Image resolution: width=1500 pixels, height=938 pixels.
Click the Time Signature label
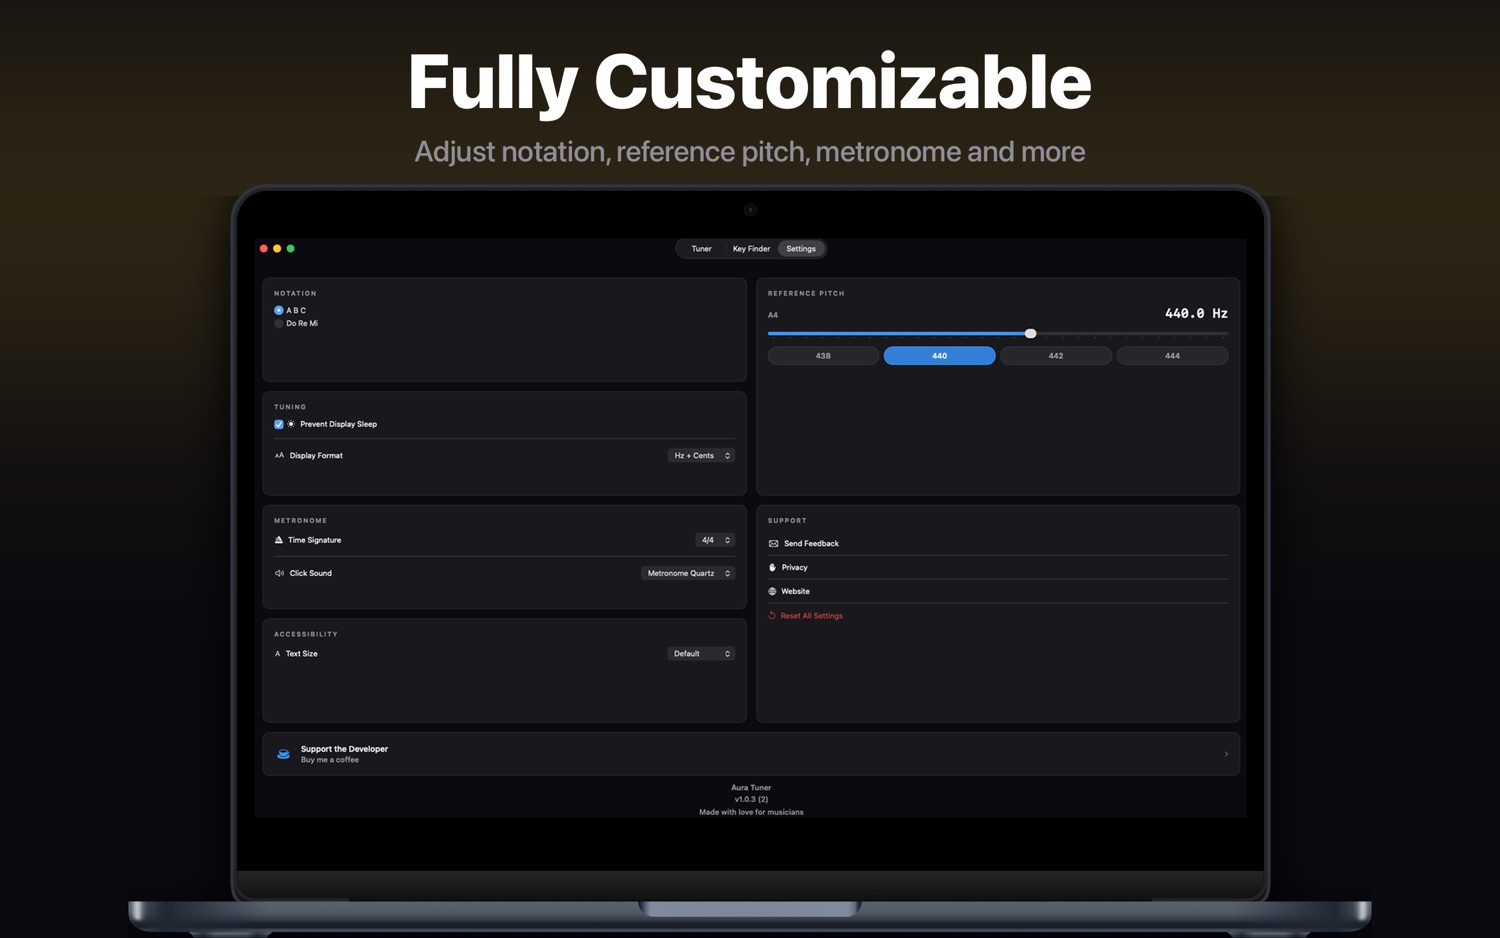click(315, 540)
